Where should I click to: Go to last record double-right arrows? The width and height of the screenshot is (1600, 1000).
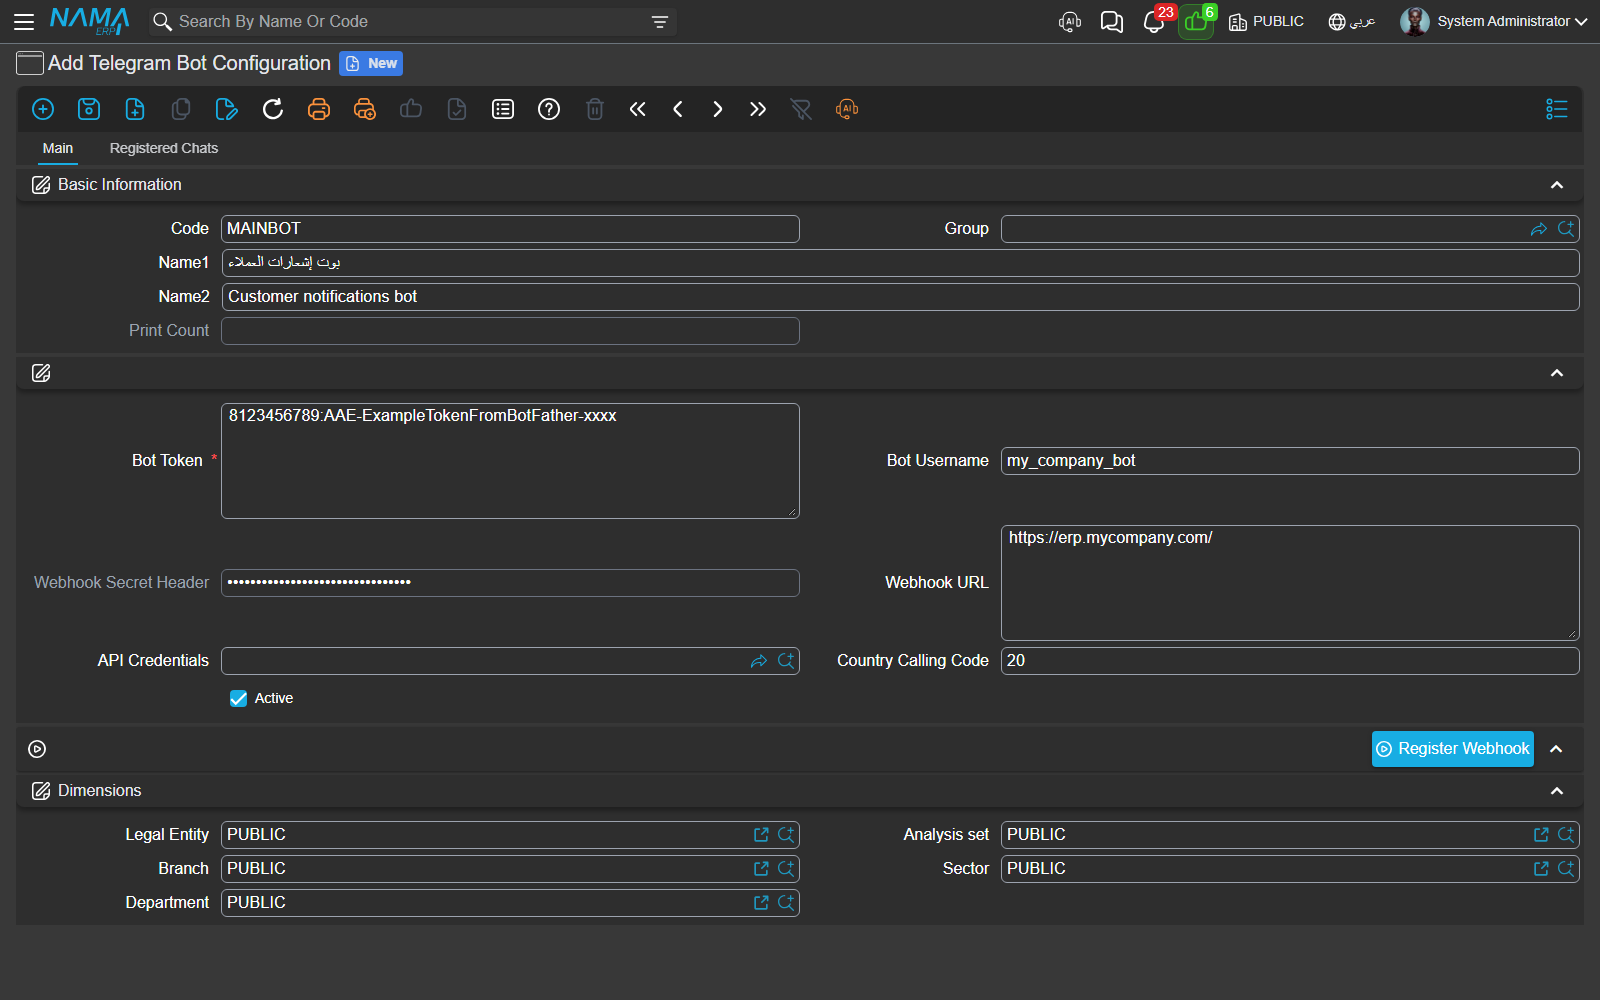[758, 109]
